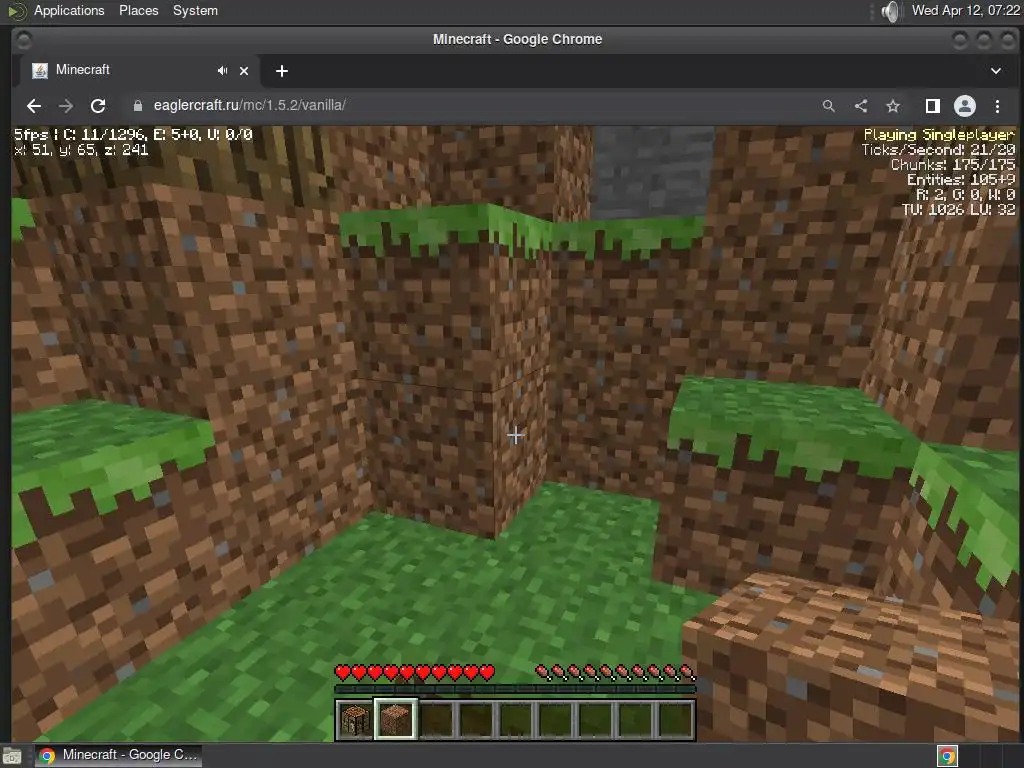Expand the tab search chevron
Image resolution: width=1024 pixels, height=768 pixels.
995,71
